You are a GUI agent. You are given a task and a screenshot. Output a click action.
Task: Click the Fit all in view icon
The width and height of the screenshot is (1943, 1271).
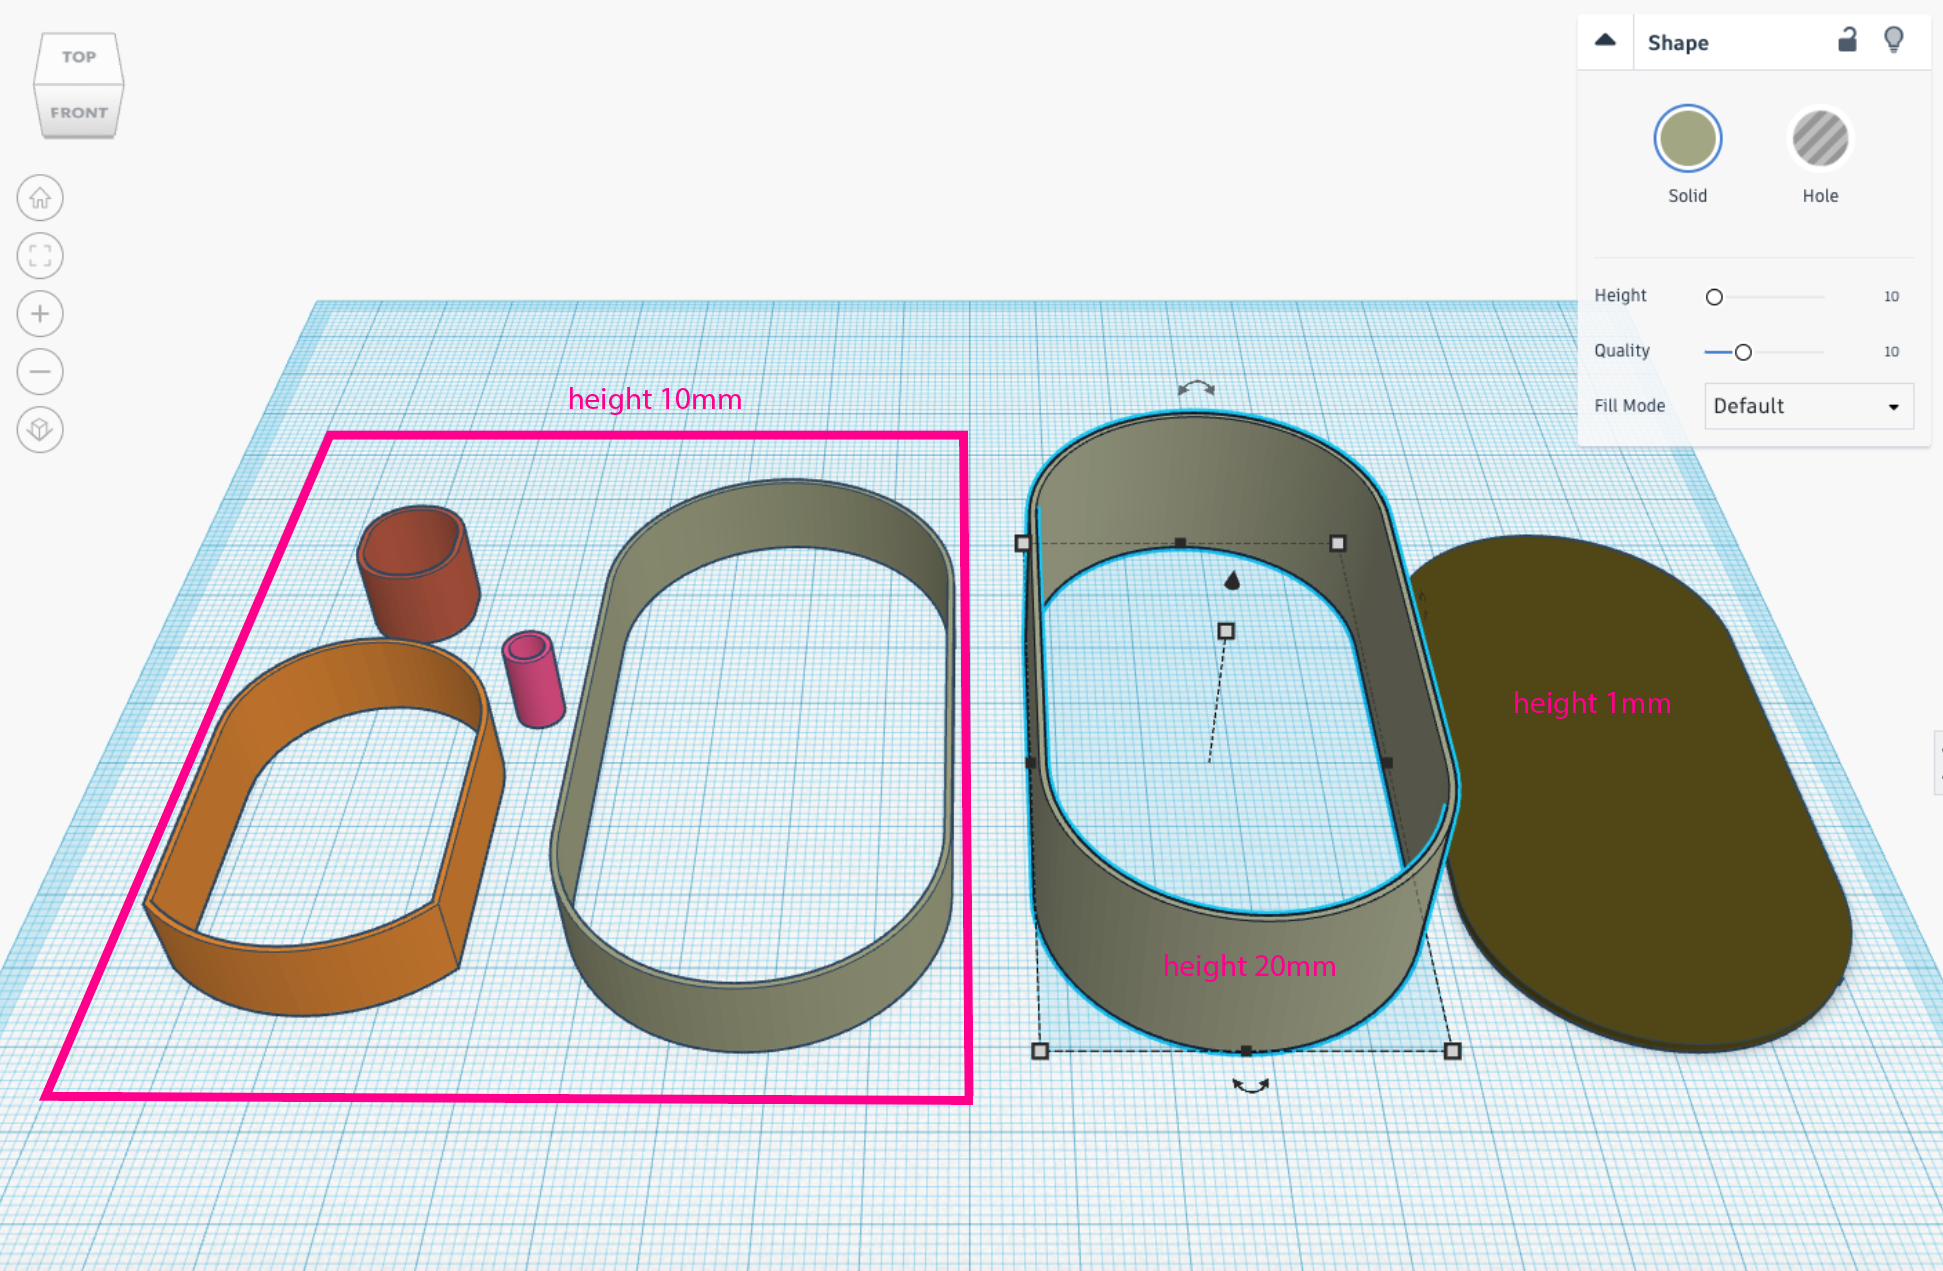point(40,256)
